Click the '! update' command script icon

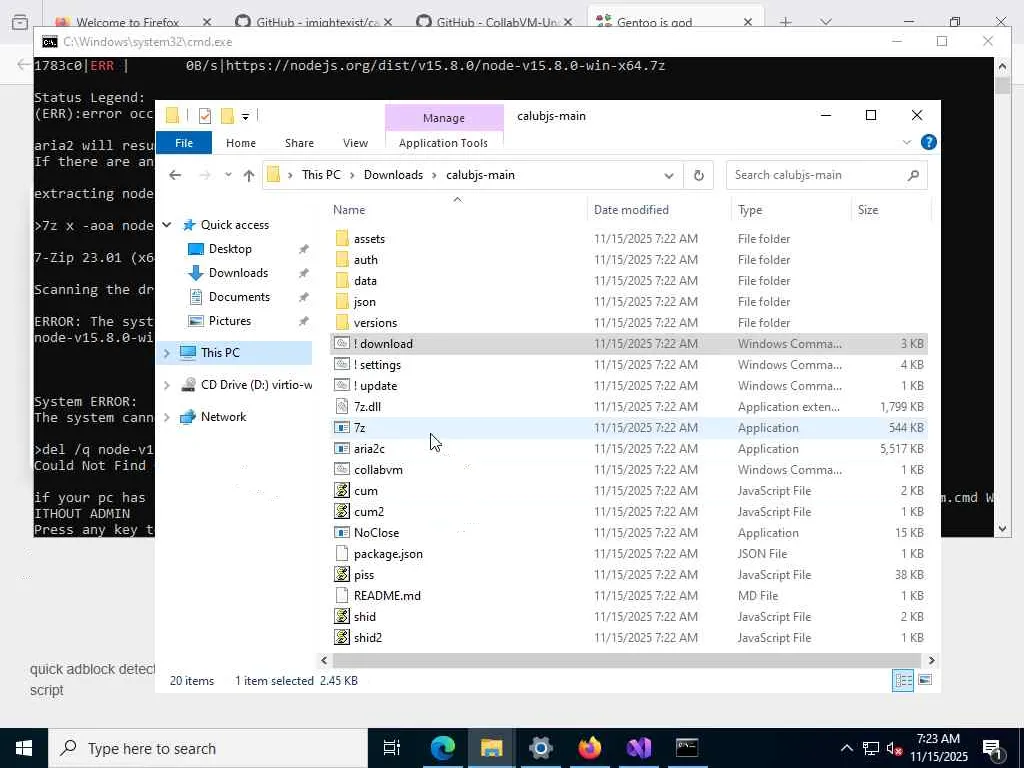click(x=342, y=385)
